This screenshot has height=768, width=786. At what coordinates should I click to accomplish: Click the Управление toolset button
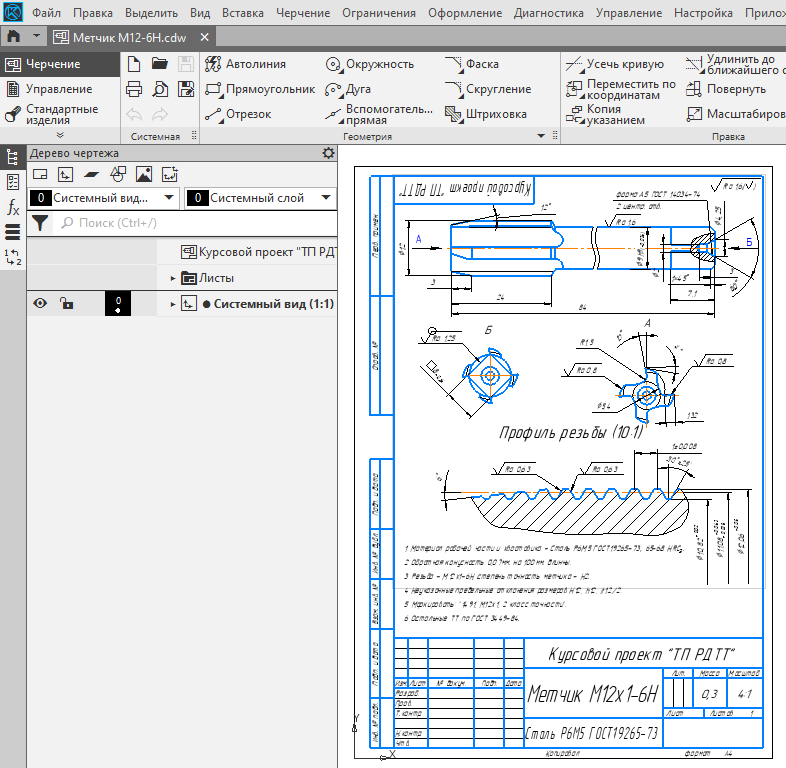coord(49,89)
